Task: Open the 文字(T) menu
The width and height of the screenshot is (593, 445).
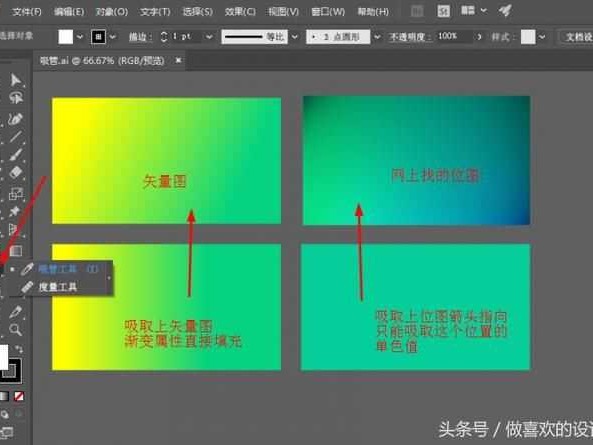Action: point(155,12)
